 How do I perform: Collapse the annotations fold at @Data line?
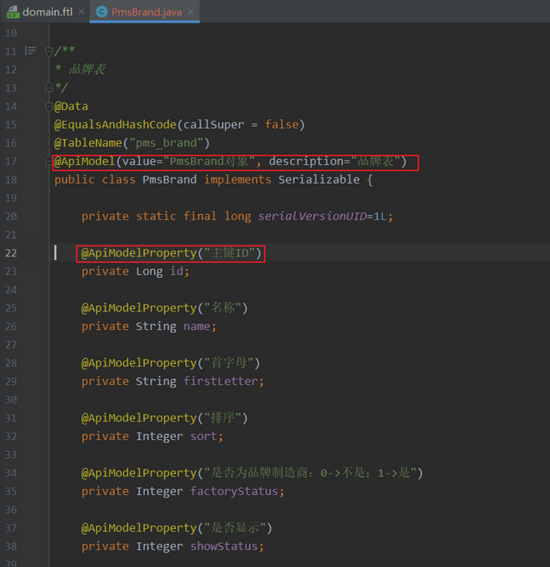click(49, 106)
